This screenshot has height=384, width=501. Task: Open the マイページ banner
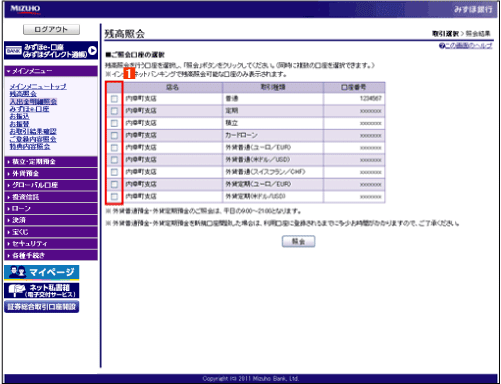click(42, 273)
